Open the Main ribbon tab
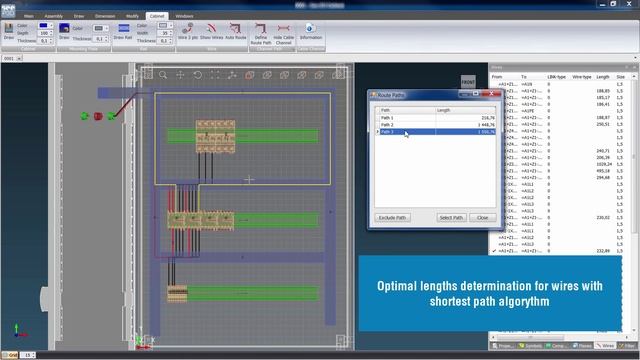640x360 pixels. 29,16
